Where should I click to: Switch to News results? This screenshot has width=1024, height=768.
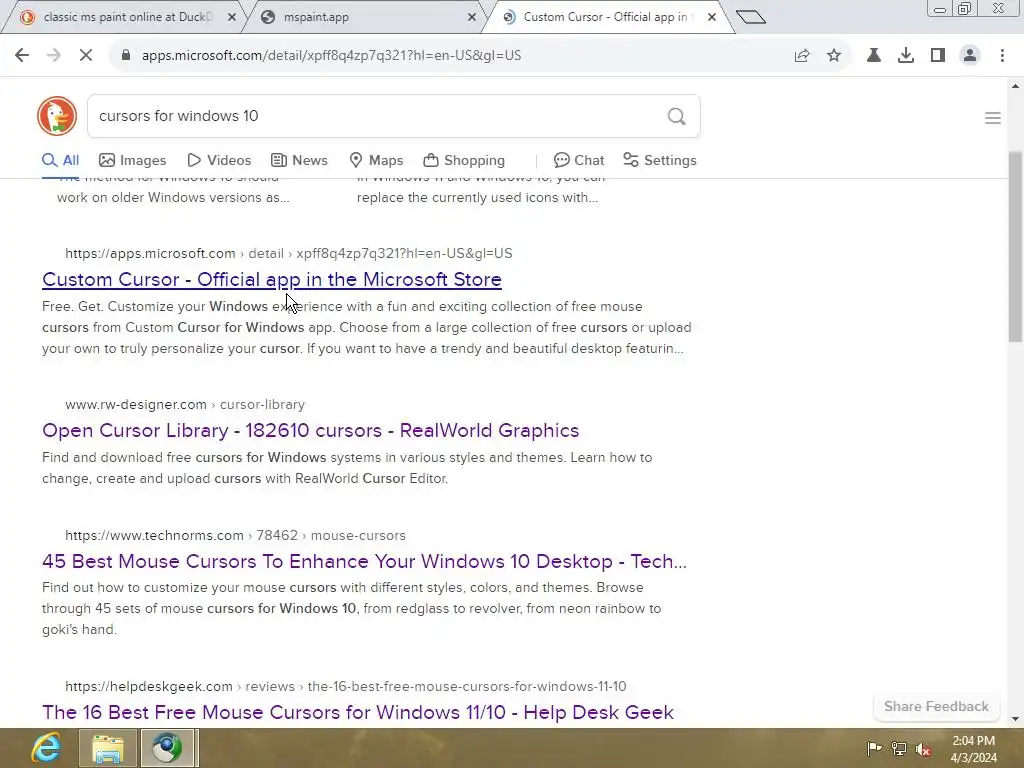point(299,161)
